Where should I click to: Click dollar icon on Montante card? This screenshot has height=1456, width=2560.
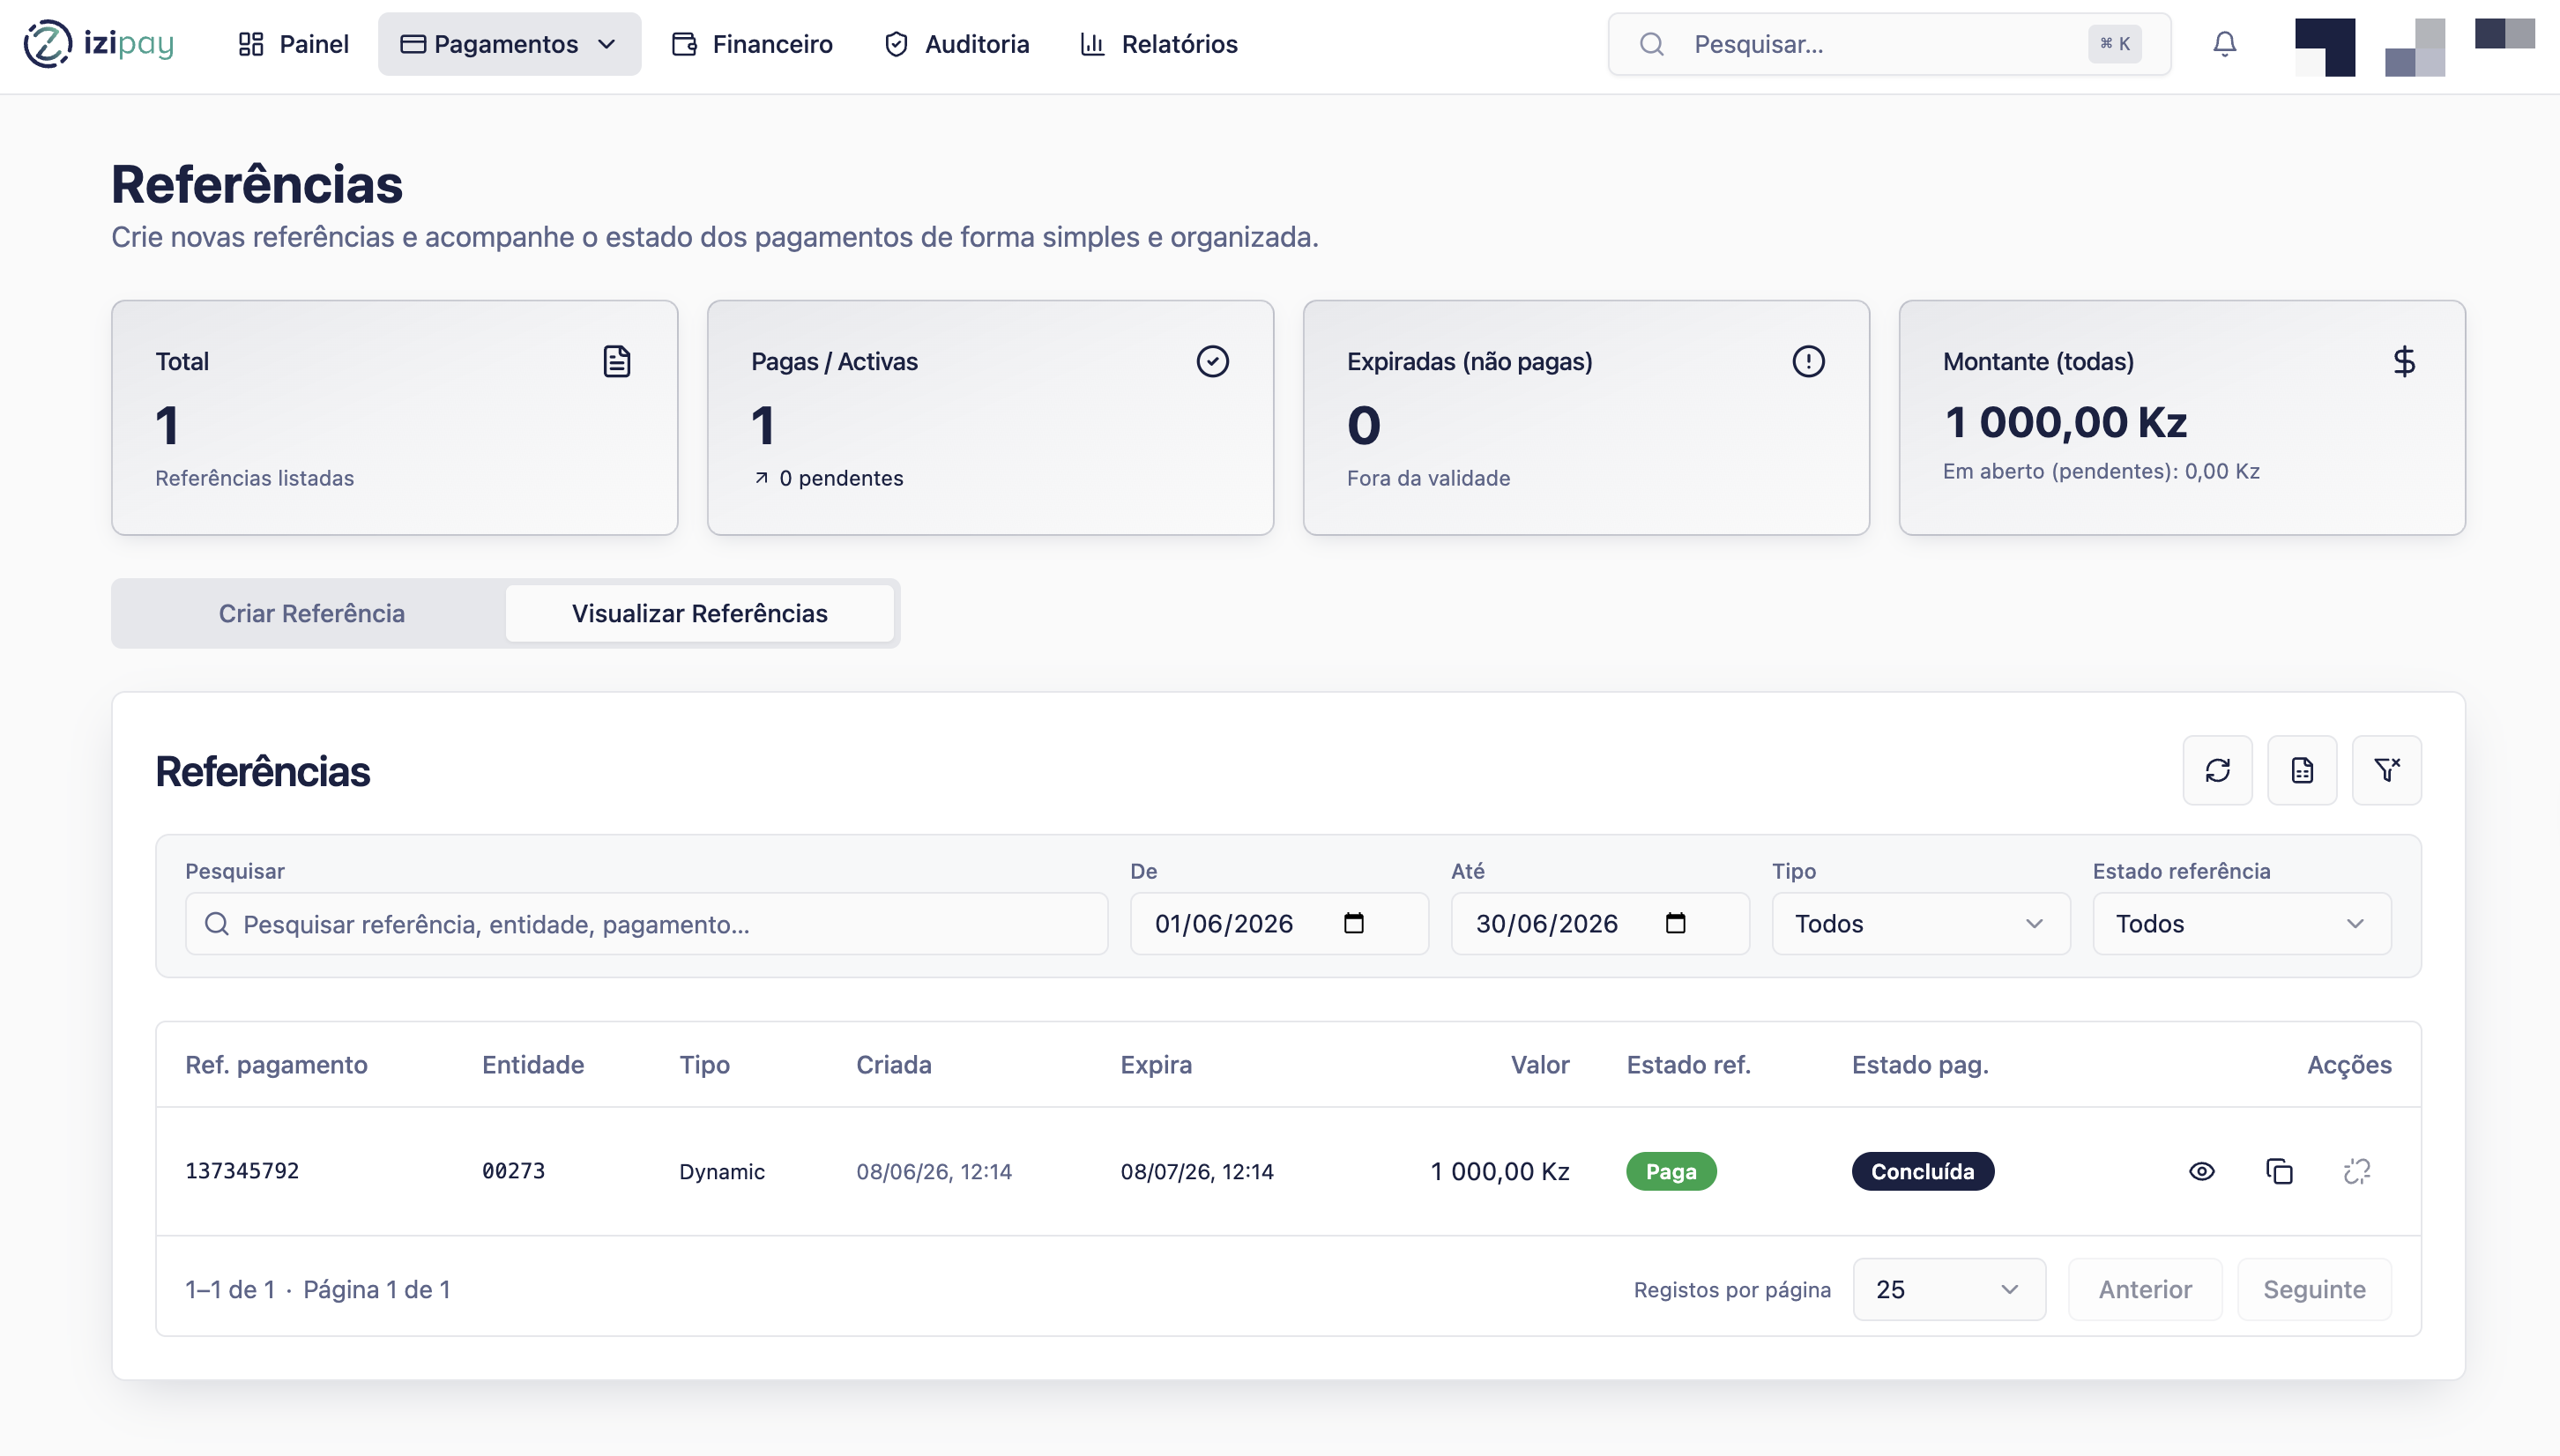[x=2404, y=361]
